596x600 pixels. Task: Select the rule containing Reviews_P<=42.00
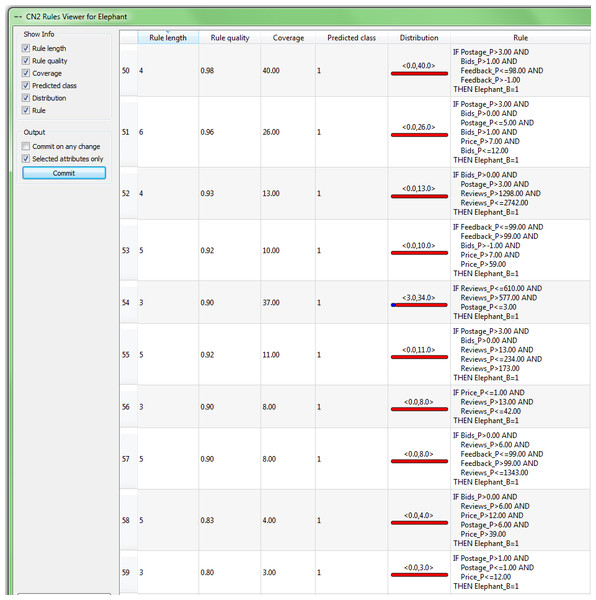[520, 406]
